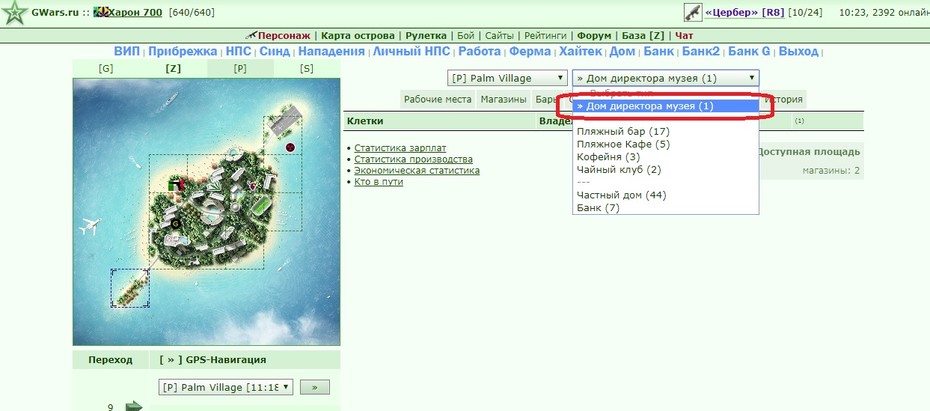The height and width of the screenshot is (411, 930).
Task: Open the Дом link
Action: point(622,52)
